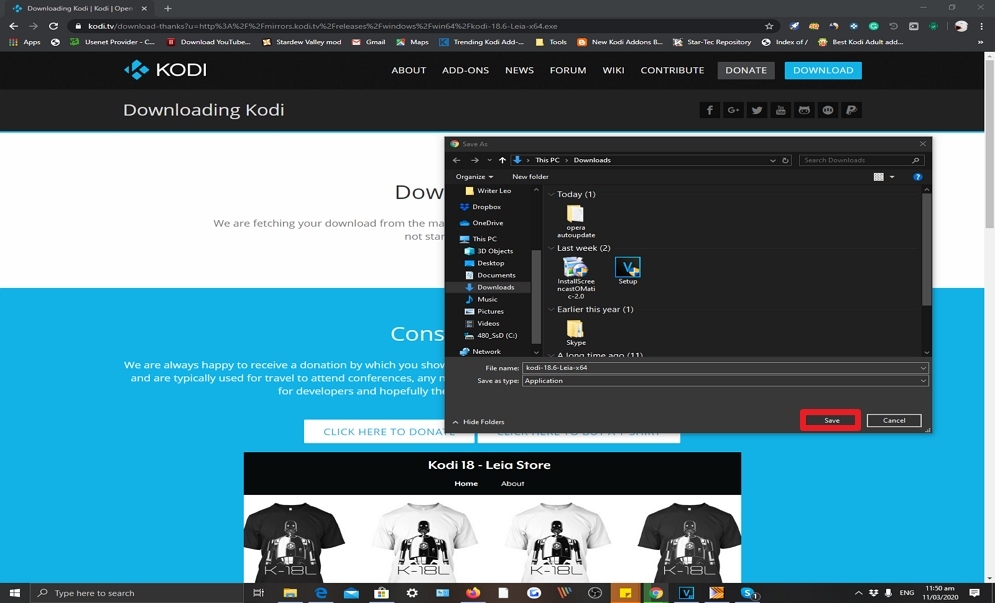Open Windows Start menu

(14, 593)
